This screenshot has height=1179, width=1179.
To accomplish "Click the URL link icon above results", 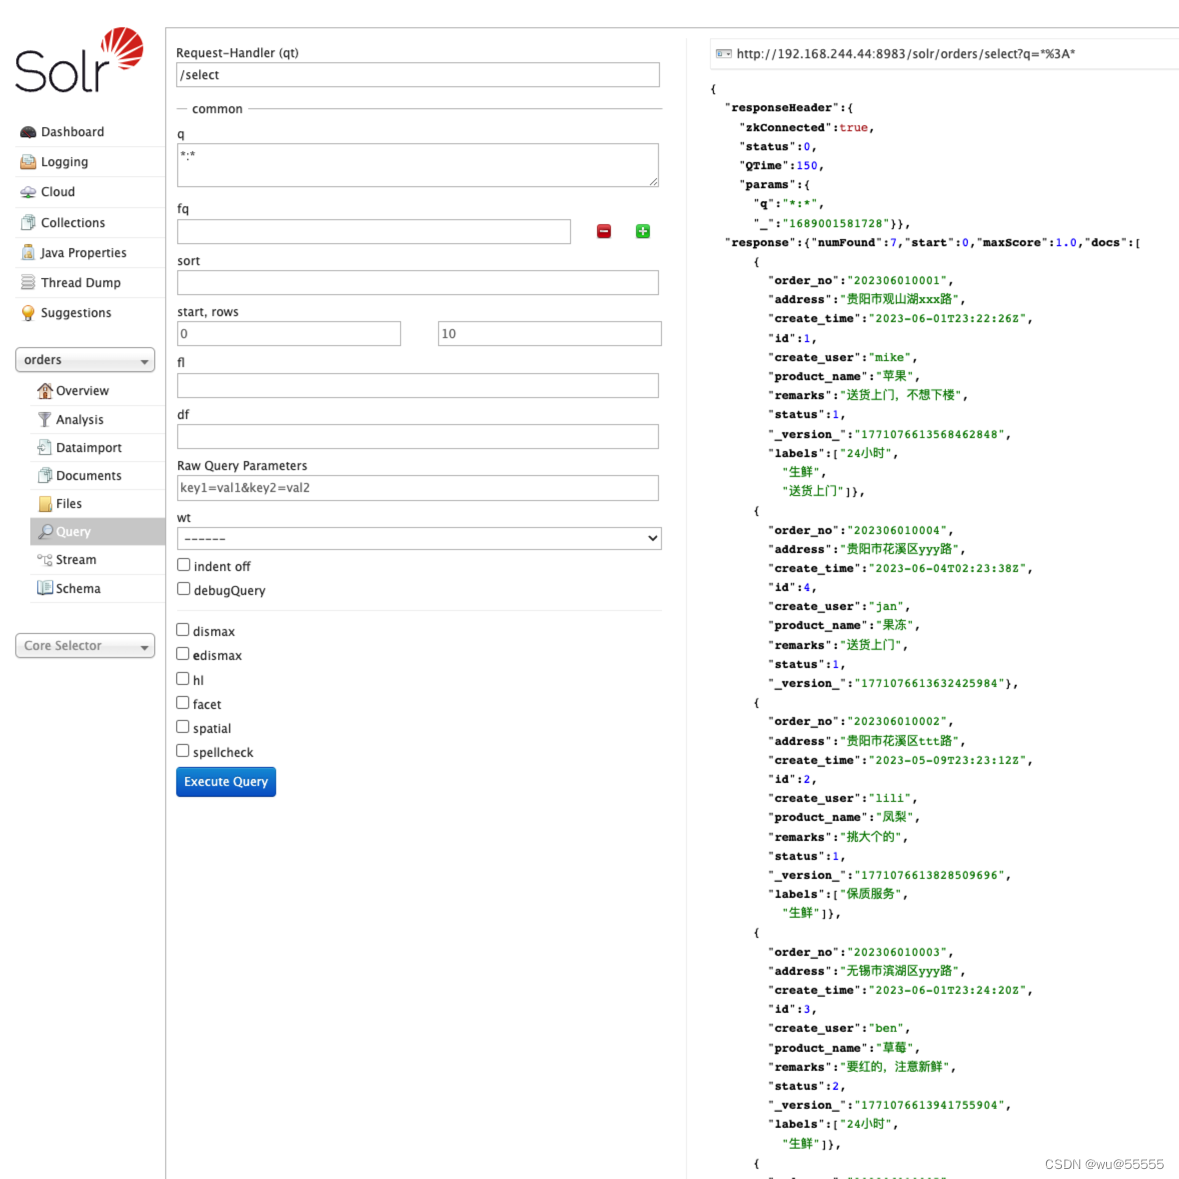I will pyautogui.click(x=724, y=54).
